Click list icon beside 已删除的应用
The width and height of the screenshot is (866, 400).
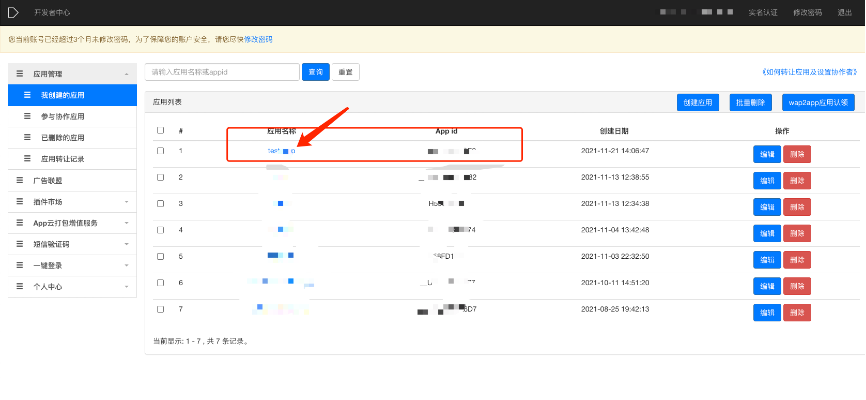pyautogui.click(x=28, y=138)
